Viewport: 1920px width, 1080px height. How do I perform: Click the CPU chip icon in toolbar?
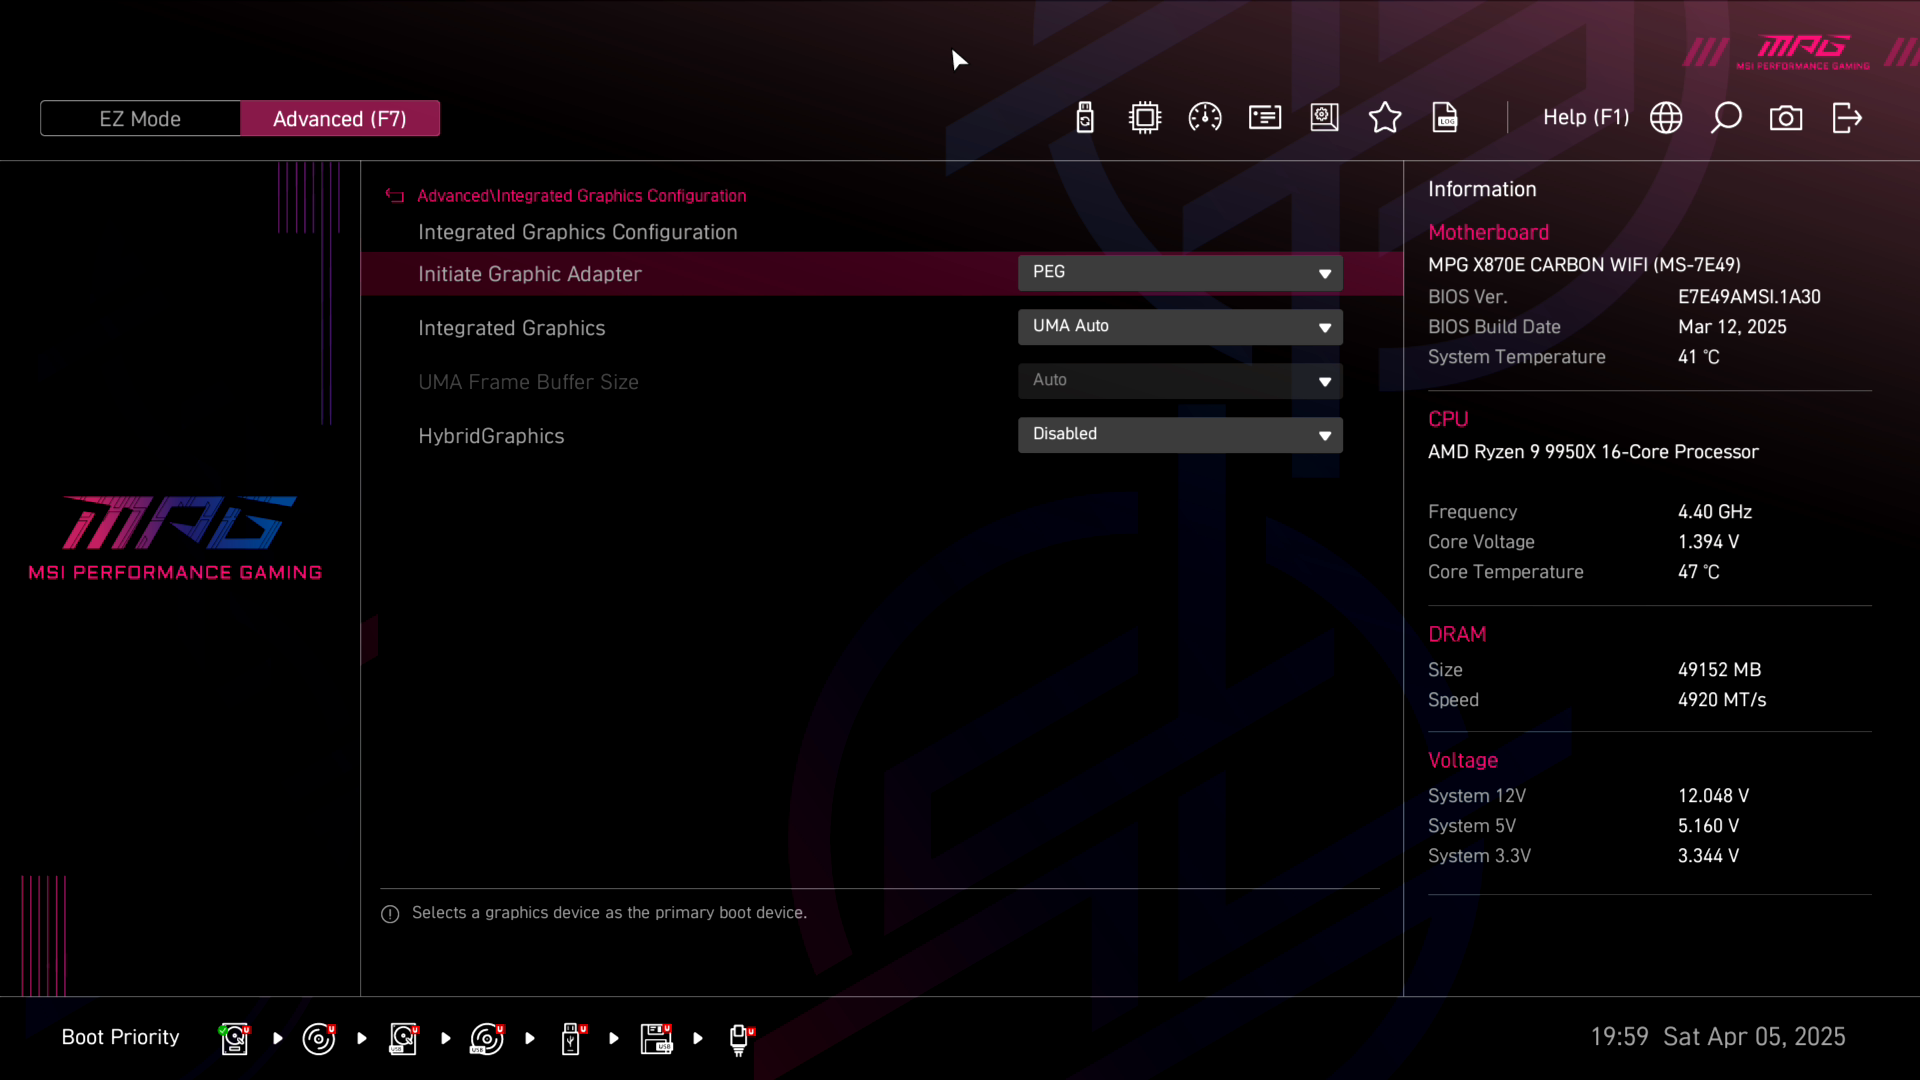pos(1145,118)
